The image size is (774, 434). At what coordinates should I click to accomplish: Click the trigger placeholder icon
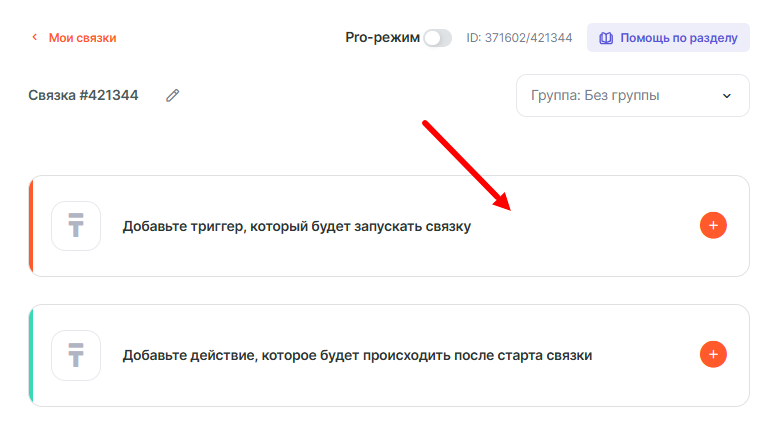(x=76, y=226)
